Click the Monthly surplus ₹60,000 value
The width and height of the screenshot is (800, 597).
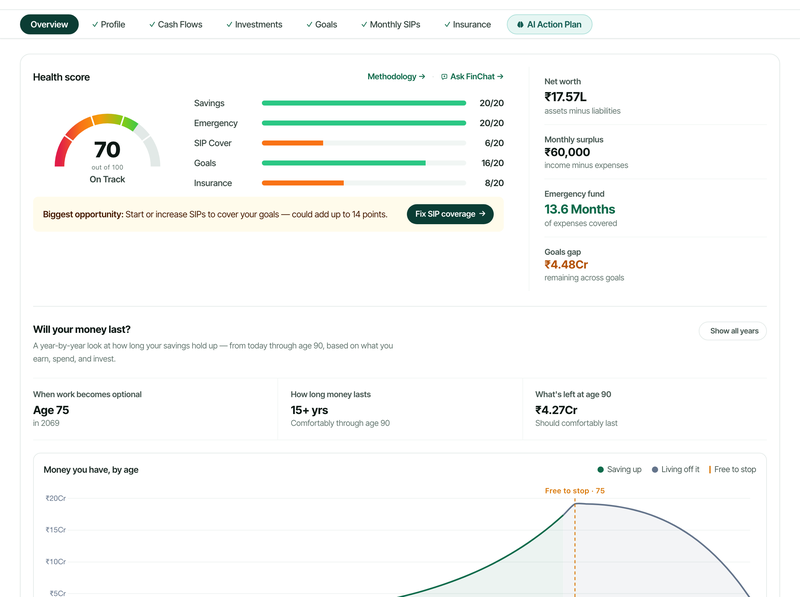tap(567, 152)
